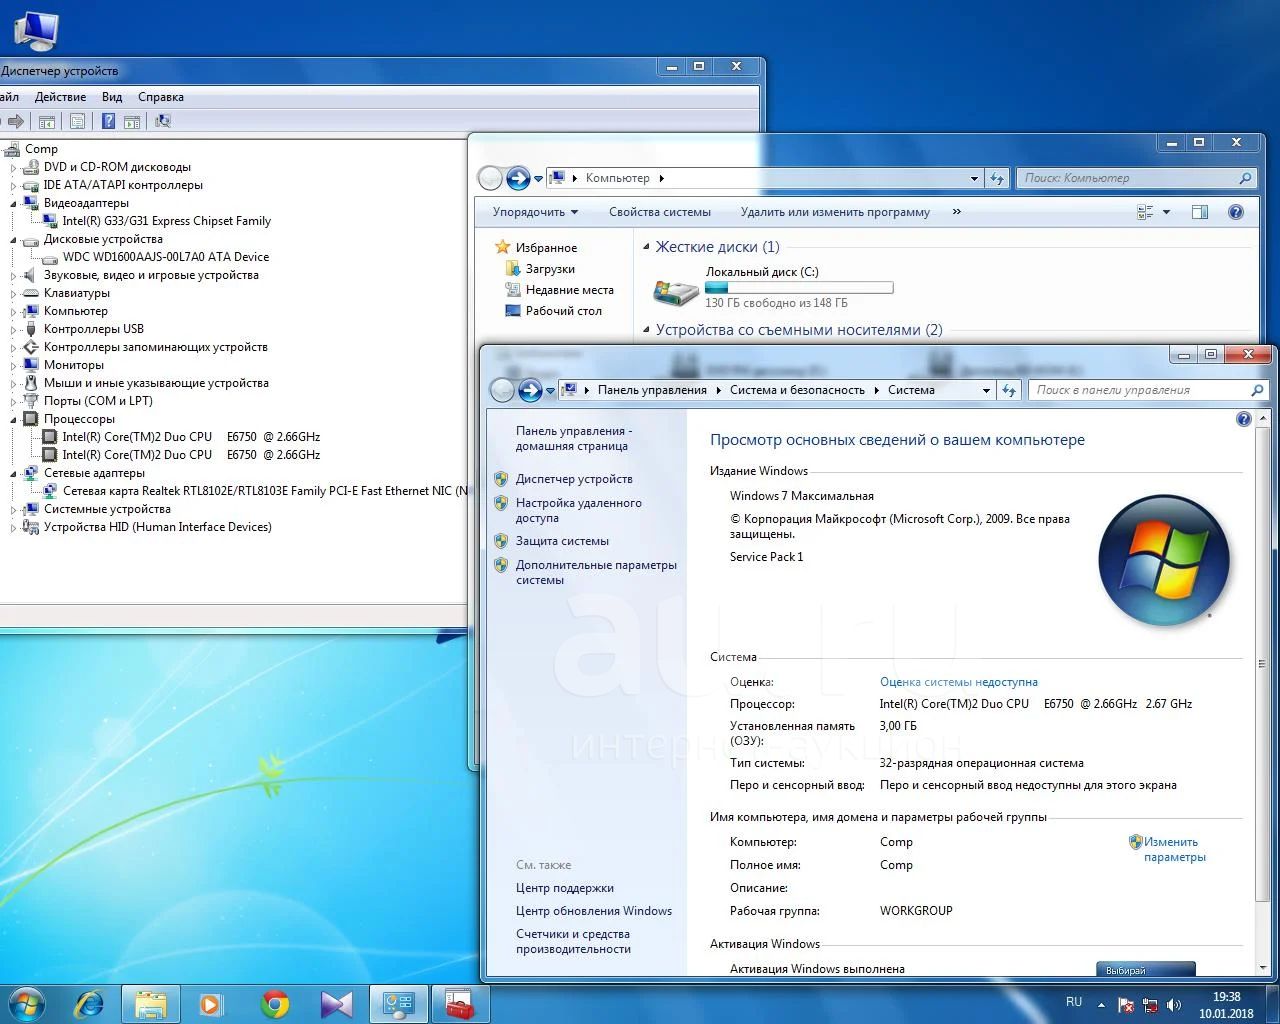
Task: Go forward in System control panel window
Action: (x=530, y=390)
